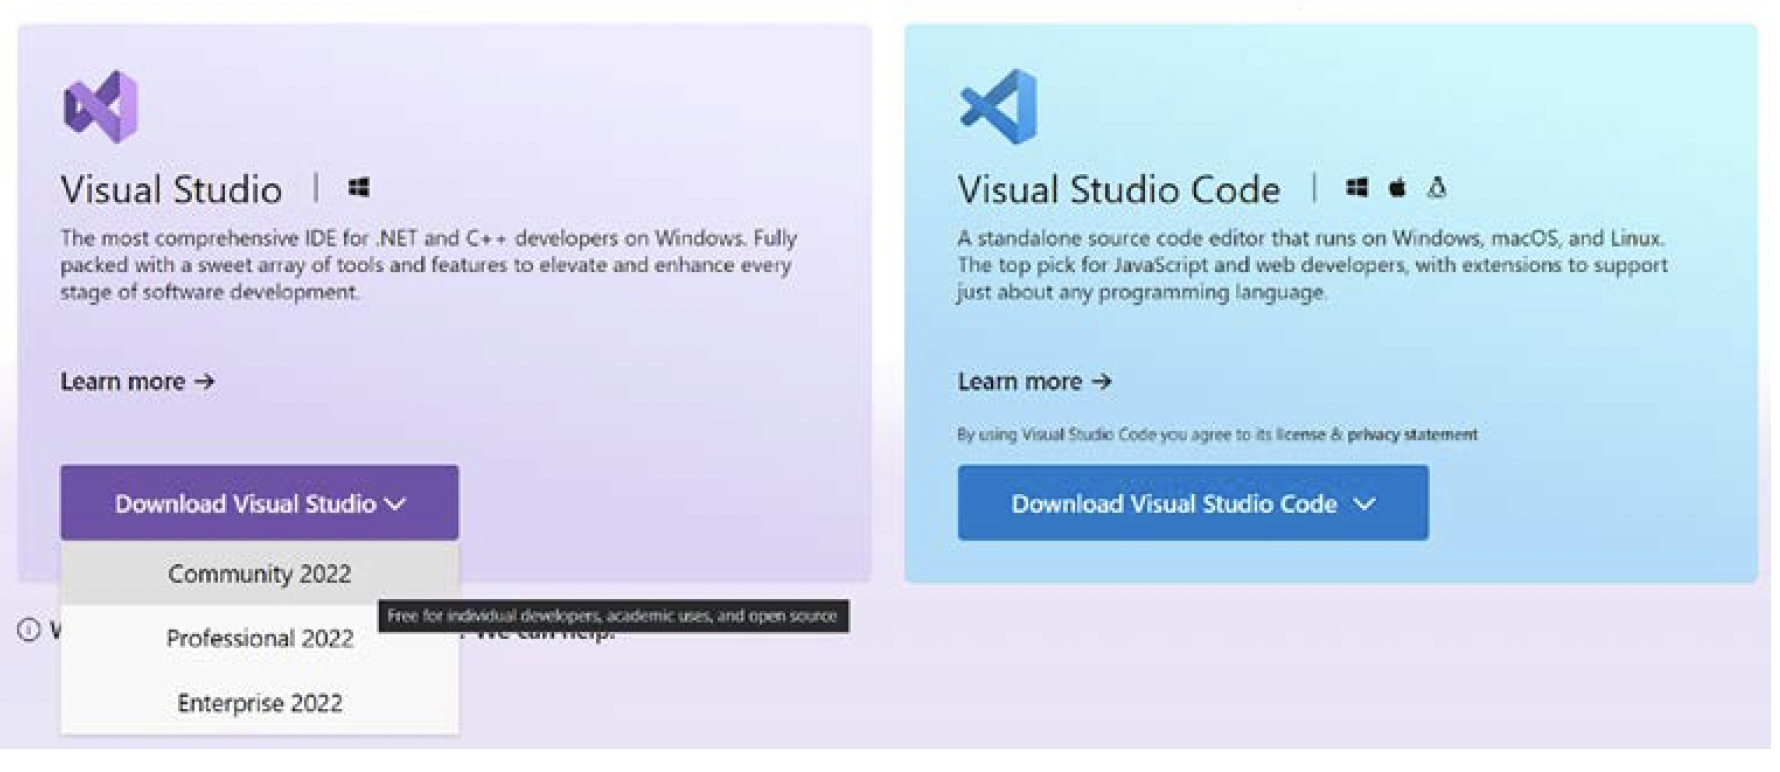Click the Apple macOS icon
The image size is (1780, 772).
1398,187
